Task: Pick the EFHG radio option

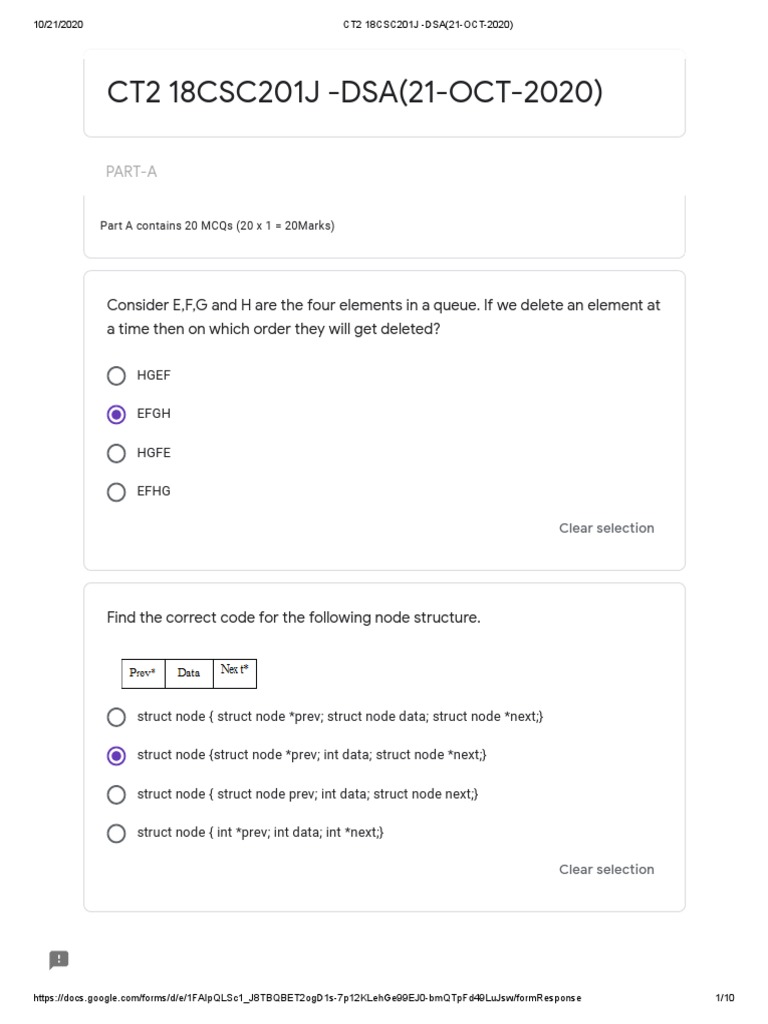Action: 117,492
